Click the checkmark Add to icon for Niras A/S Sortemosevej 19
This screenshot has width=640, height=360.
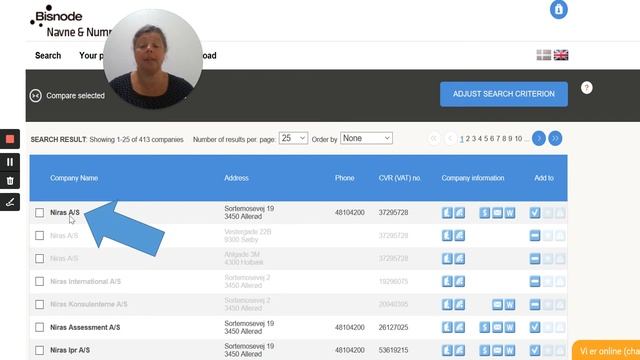[x=535, y=213]
